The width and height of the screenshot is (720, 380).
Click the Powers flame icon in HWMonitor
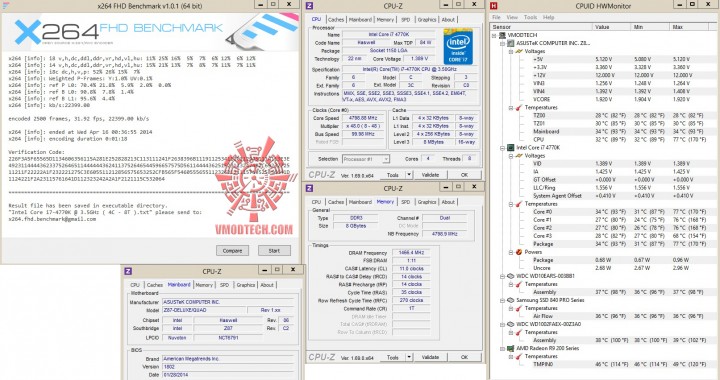click(x=519, y=252)
